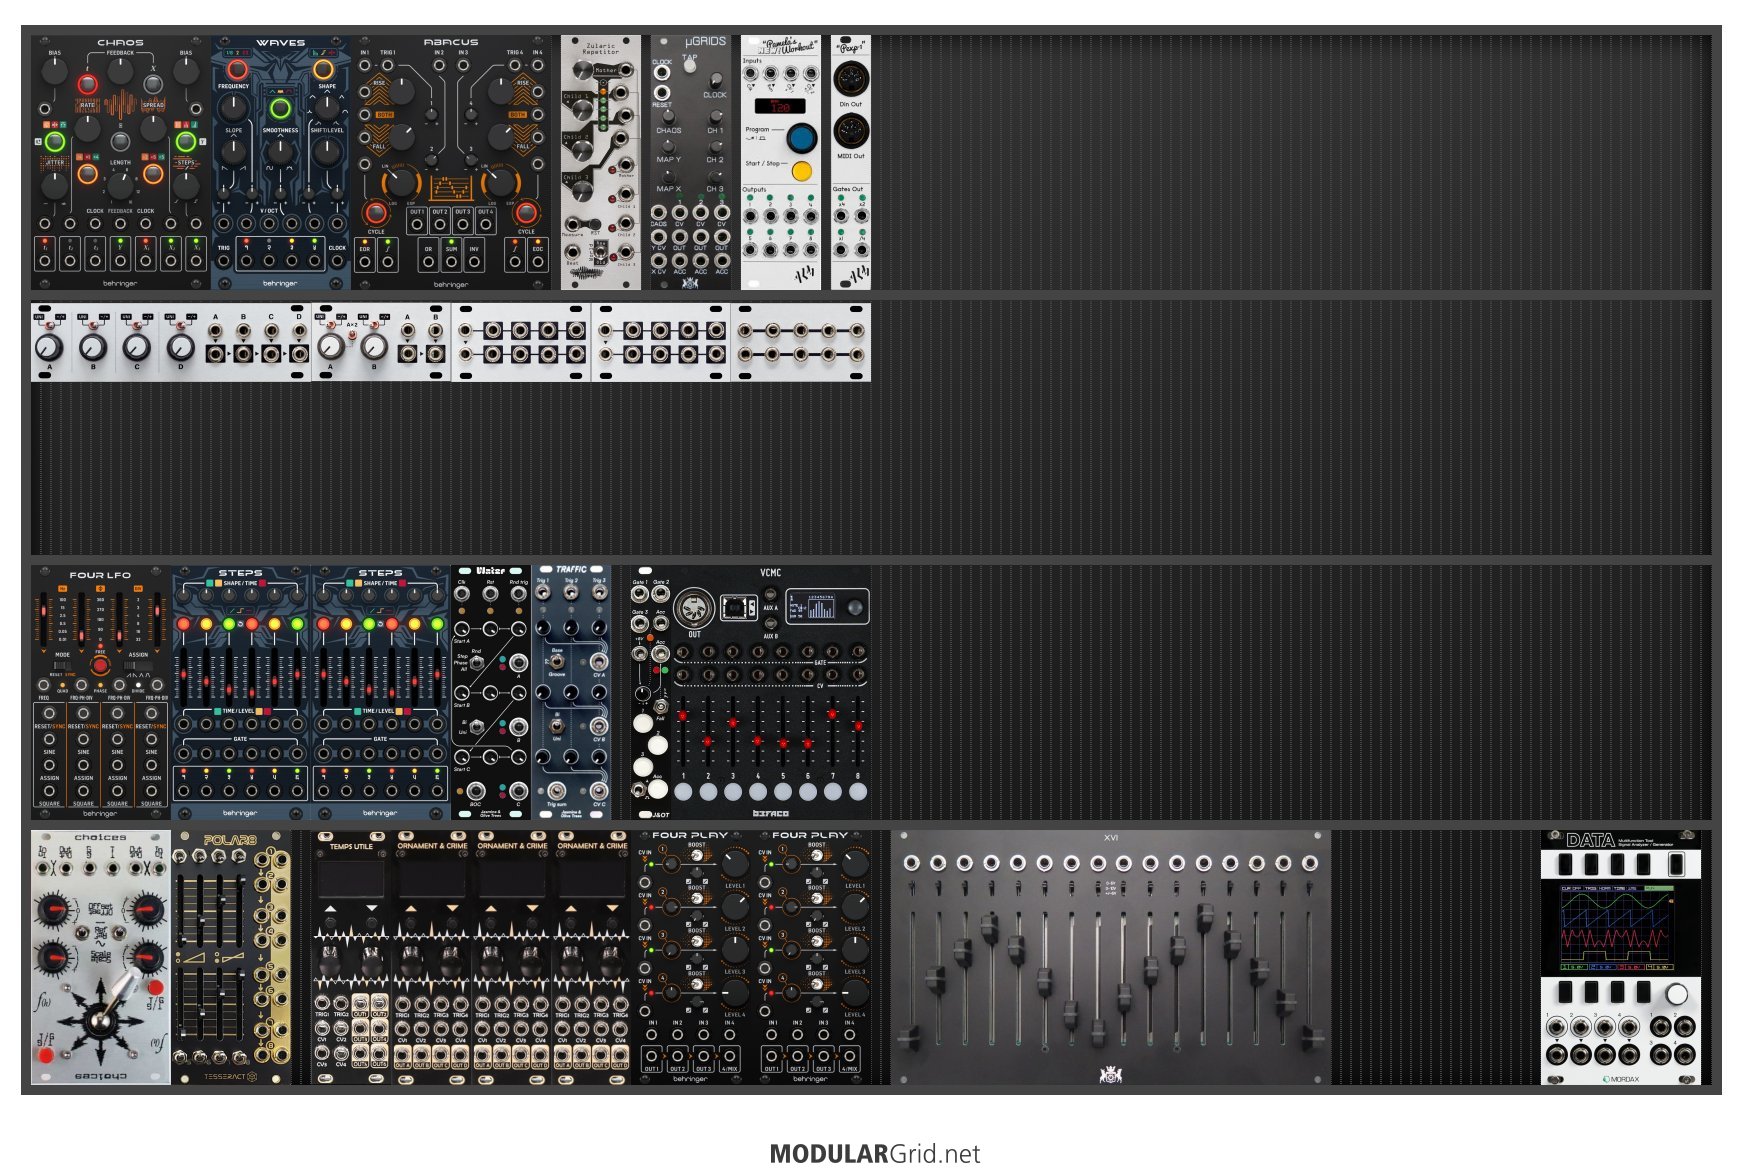Click the Din Out socket on Pexp-1
1752x1175 pixels.
851,78
